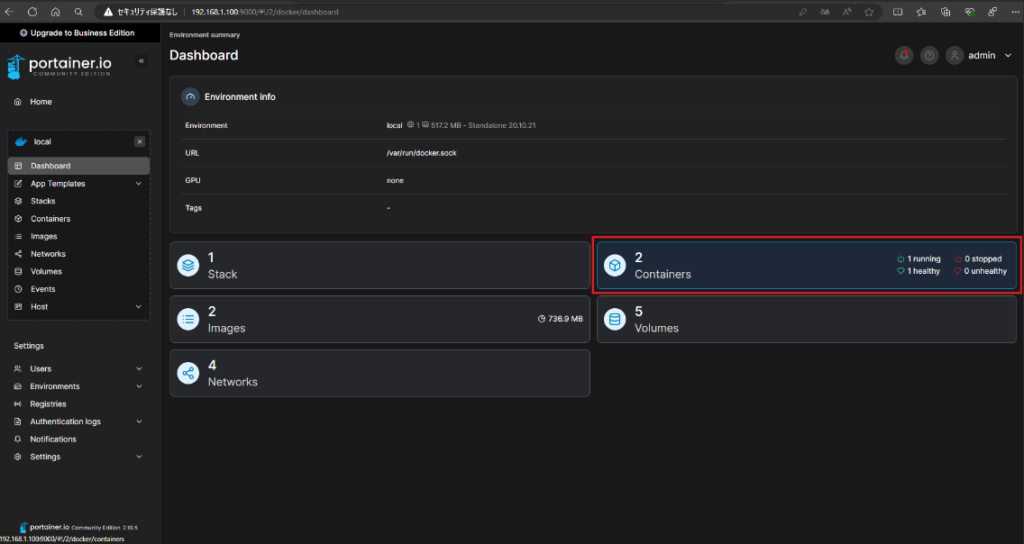Go to browser home icon
Viewport: 1024px width, 544px height.
(x=56, y=12)
